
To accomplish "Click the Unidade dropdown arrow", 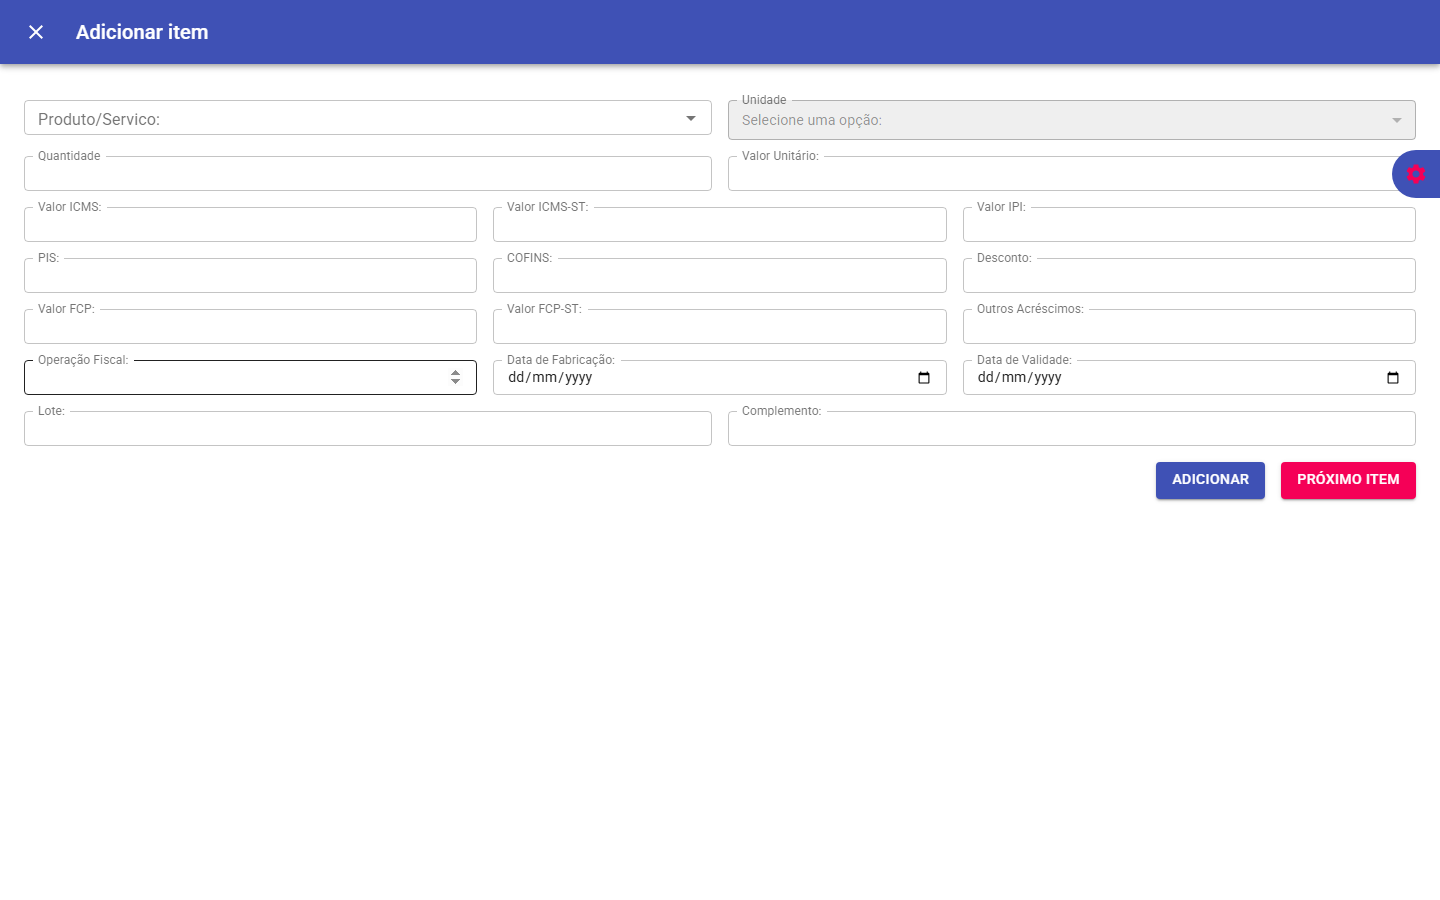I will coord(1397,119).
